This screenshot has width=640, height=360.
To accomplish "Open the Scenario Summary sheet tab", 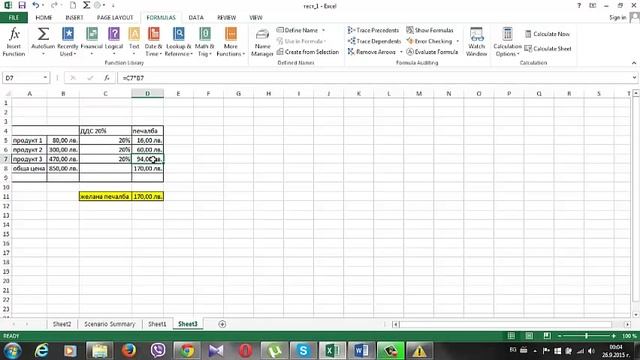I will point(109,324).
